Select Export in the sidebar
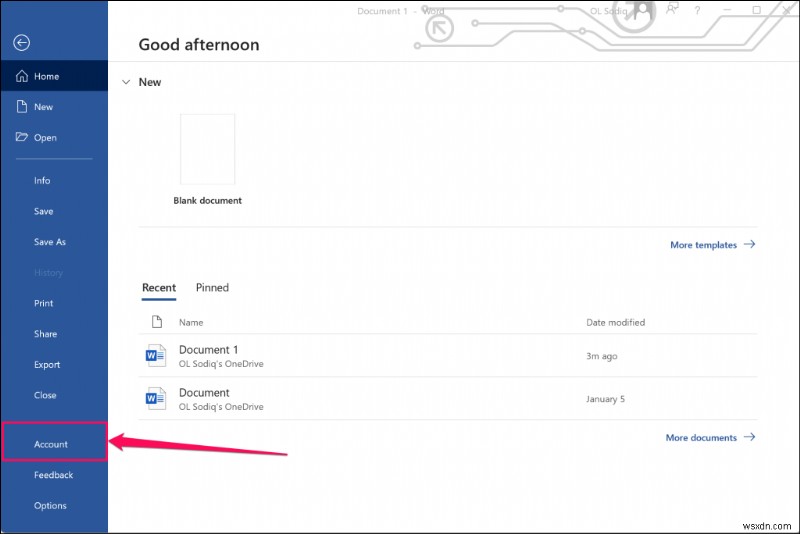 [x=47, y=365]
